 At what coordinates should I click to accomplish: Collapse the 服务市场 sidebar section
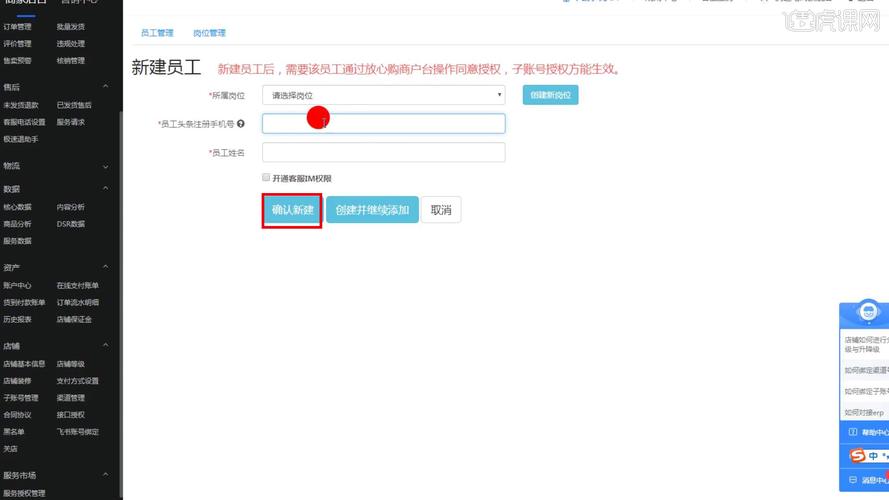[105, 475]
